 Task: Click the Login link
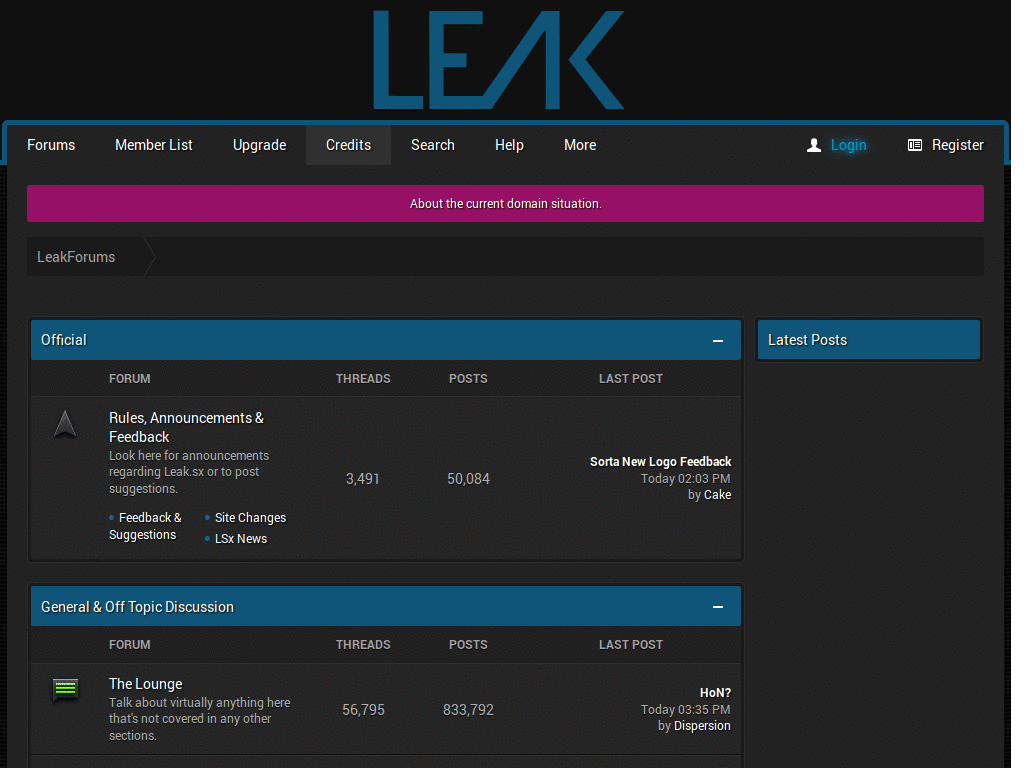848,145
